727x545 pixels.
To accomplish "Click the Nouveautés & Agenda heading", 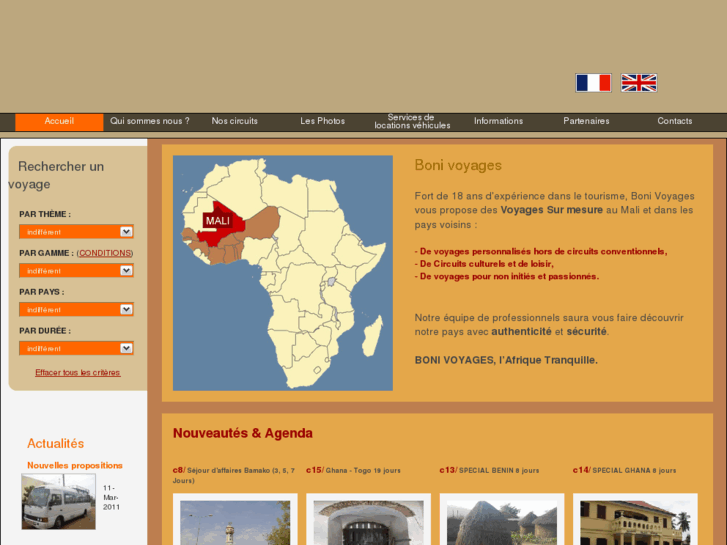I will (242, 433).
